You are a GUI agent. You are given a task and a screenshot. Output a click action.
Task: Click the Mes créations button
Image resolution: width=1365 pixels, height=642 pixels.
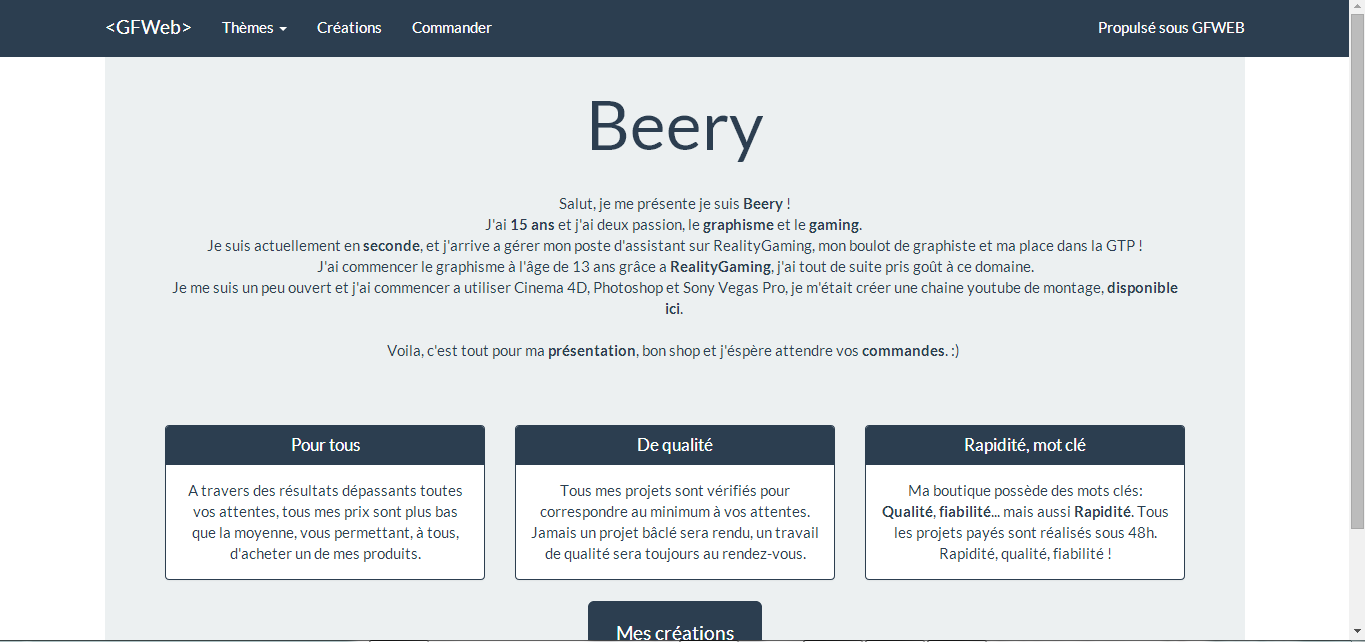point(675,622)
